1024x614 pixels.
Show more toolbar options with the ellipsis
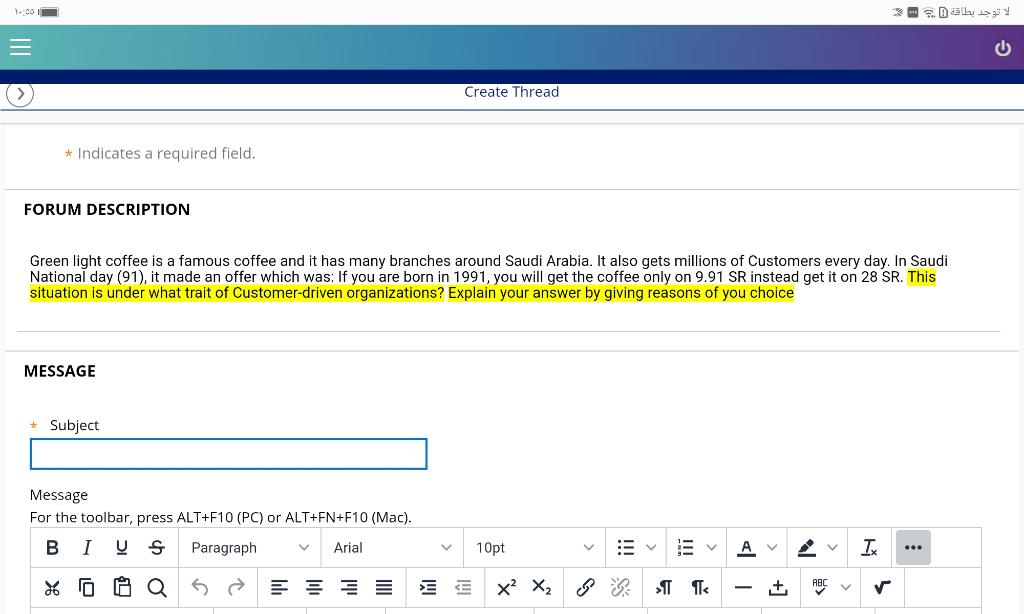click(912, 547)
